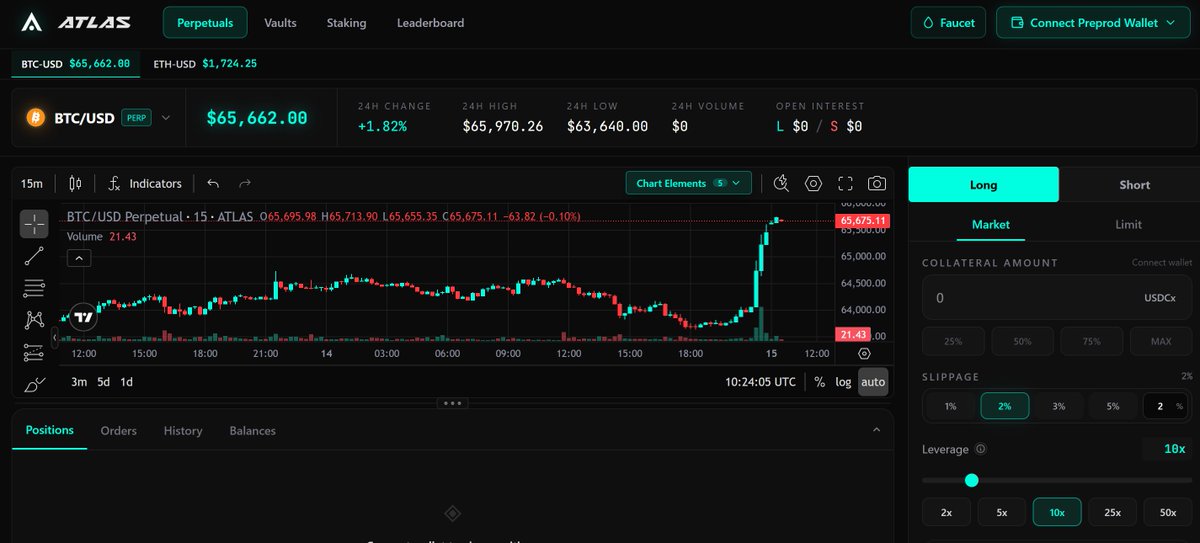Viewport: 1200px width, 543px height.
Task: Click the custom slippage percent field
Action: tap(1166, 406)
